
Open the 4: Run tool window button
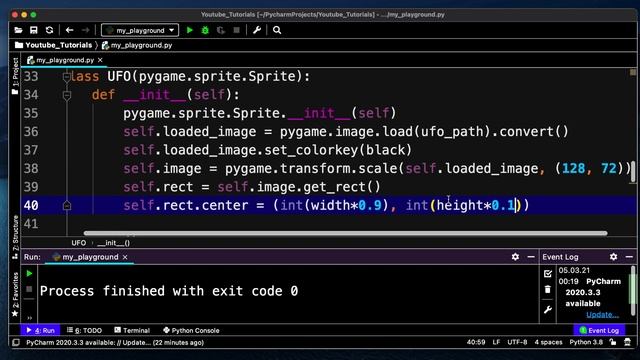[x=40, y=330]
